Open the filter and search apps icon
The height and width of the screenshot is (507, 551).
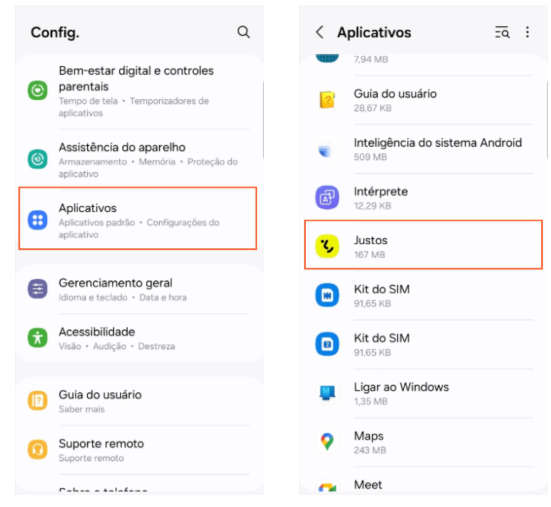(502, 32)
